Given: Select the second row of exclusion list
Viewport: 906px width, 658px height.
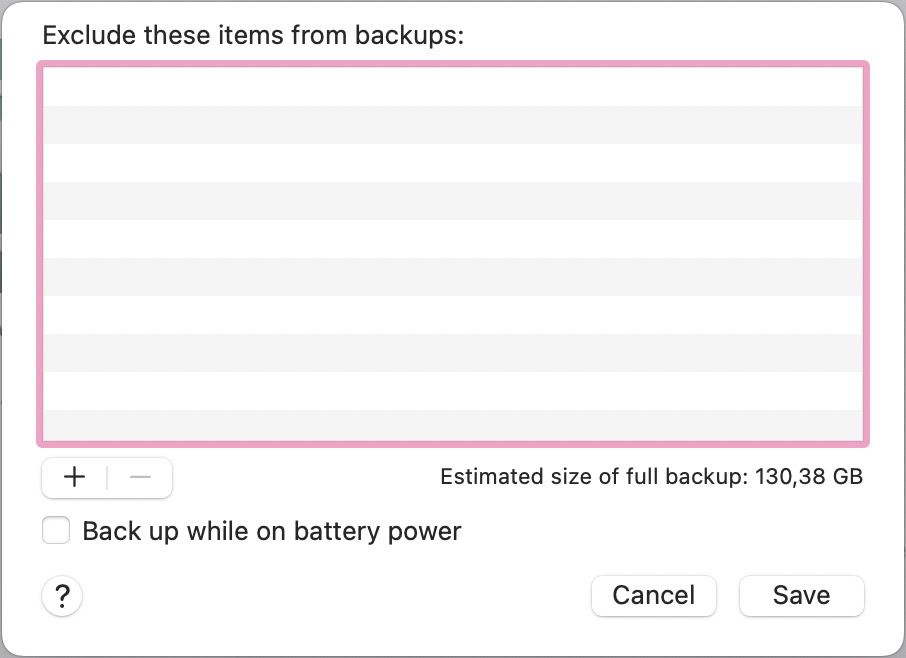Looking at the screenshot, I should 452,124.
